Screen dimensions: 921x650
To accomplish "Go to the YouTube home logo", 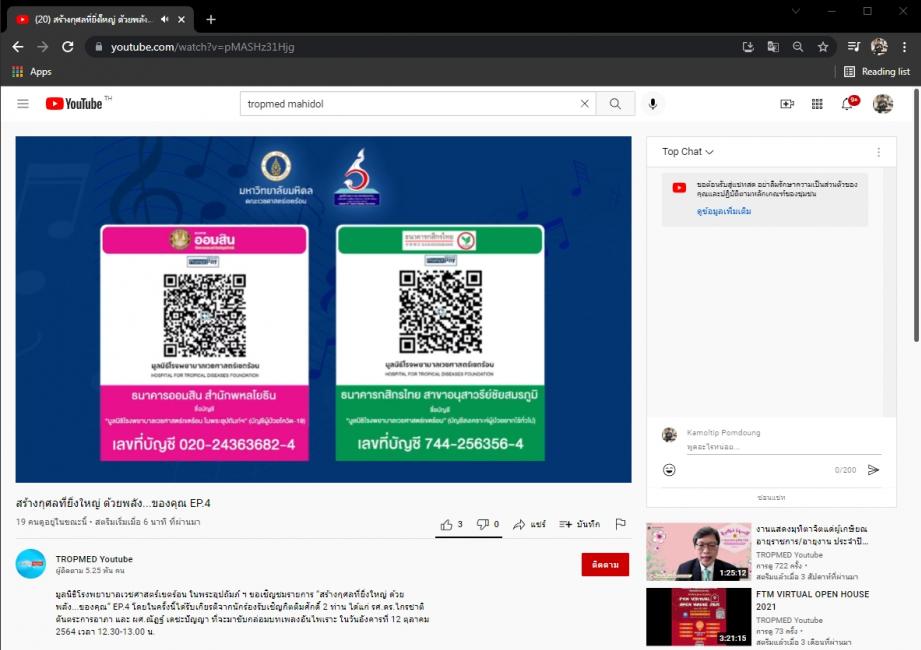I will point(75,104).
